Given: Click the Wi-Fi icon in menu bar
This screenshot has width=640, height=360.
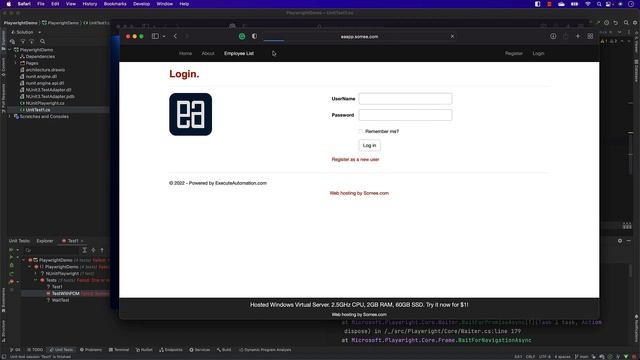Looking at the screenshot, I should 588,4.
